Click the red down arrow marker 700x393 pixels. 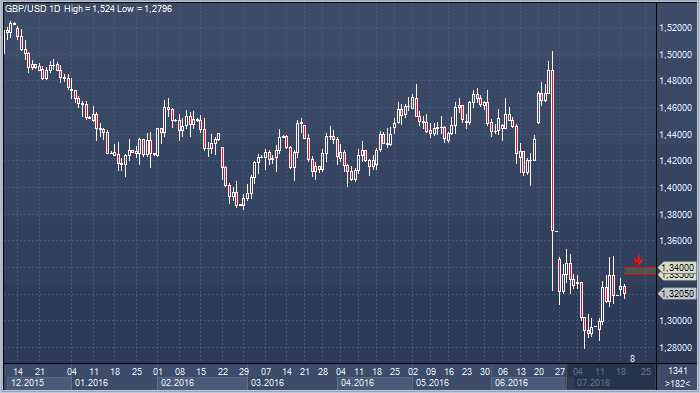point(638,260)
